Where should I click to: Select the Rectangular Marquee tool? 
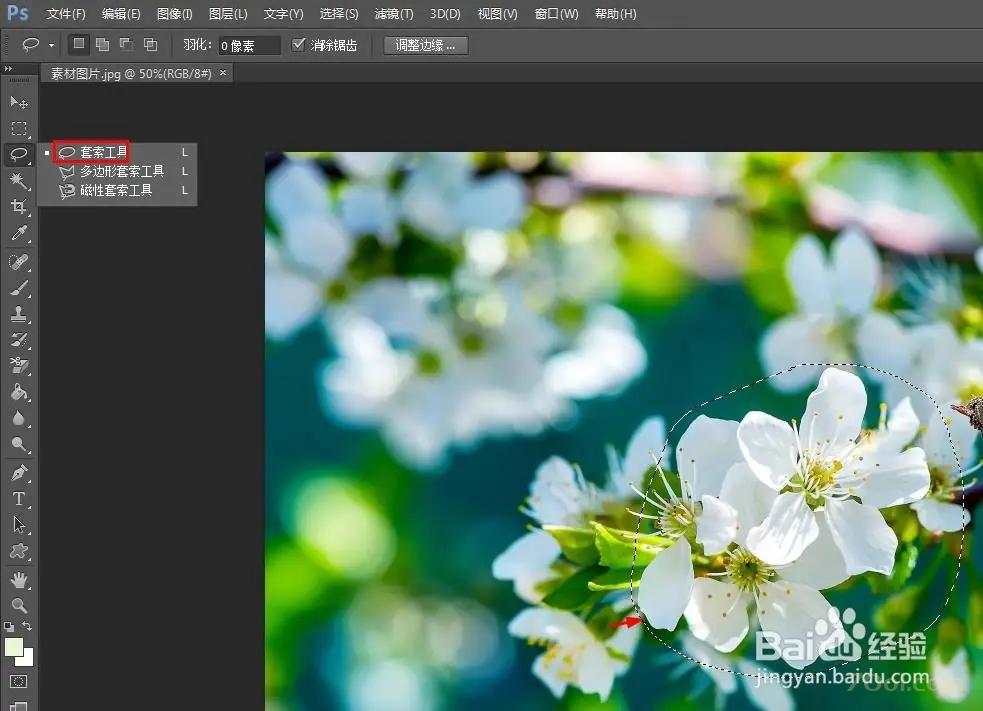point(19,129)
